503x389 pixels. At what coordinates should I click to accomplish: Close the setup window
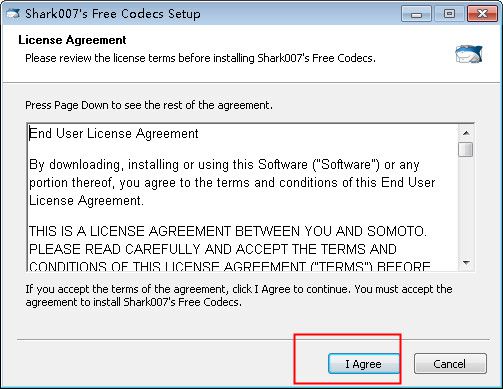(x=482, y=14)
